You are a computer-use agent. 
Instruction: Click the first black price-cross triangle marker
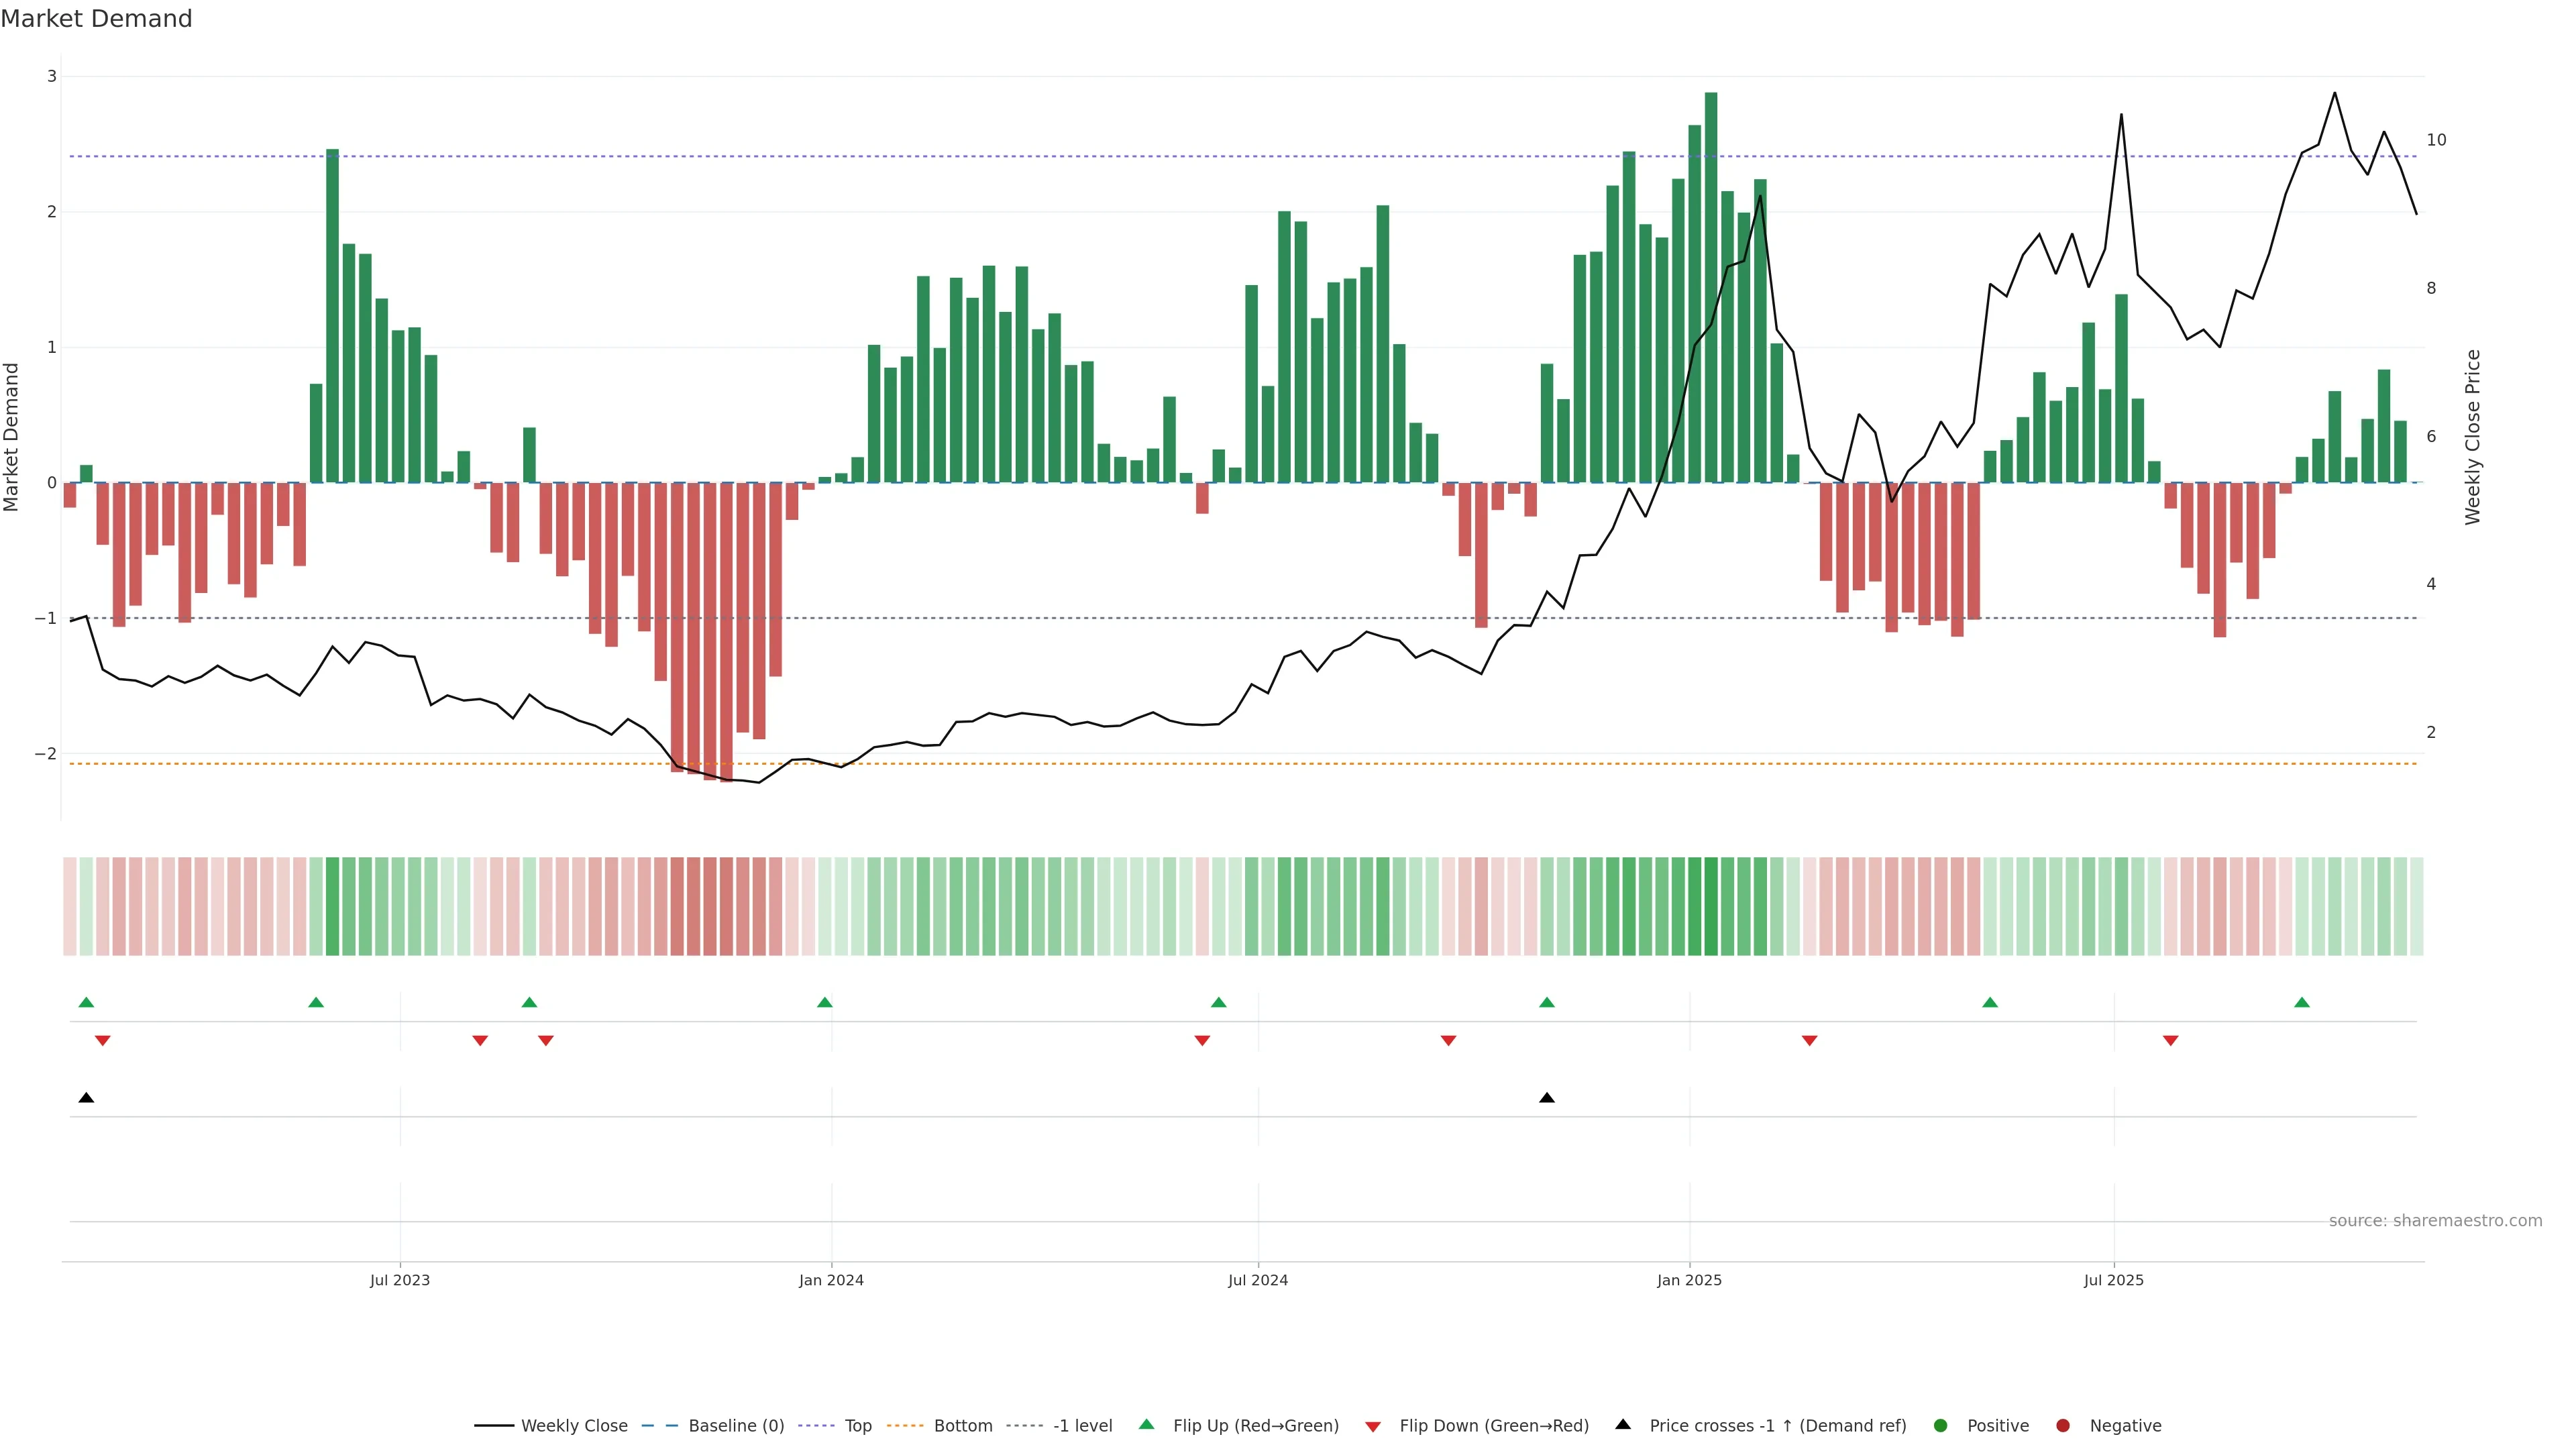tap(86, 1098)
